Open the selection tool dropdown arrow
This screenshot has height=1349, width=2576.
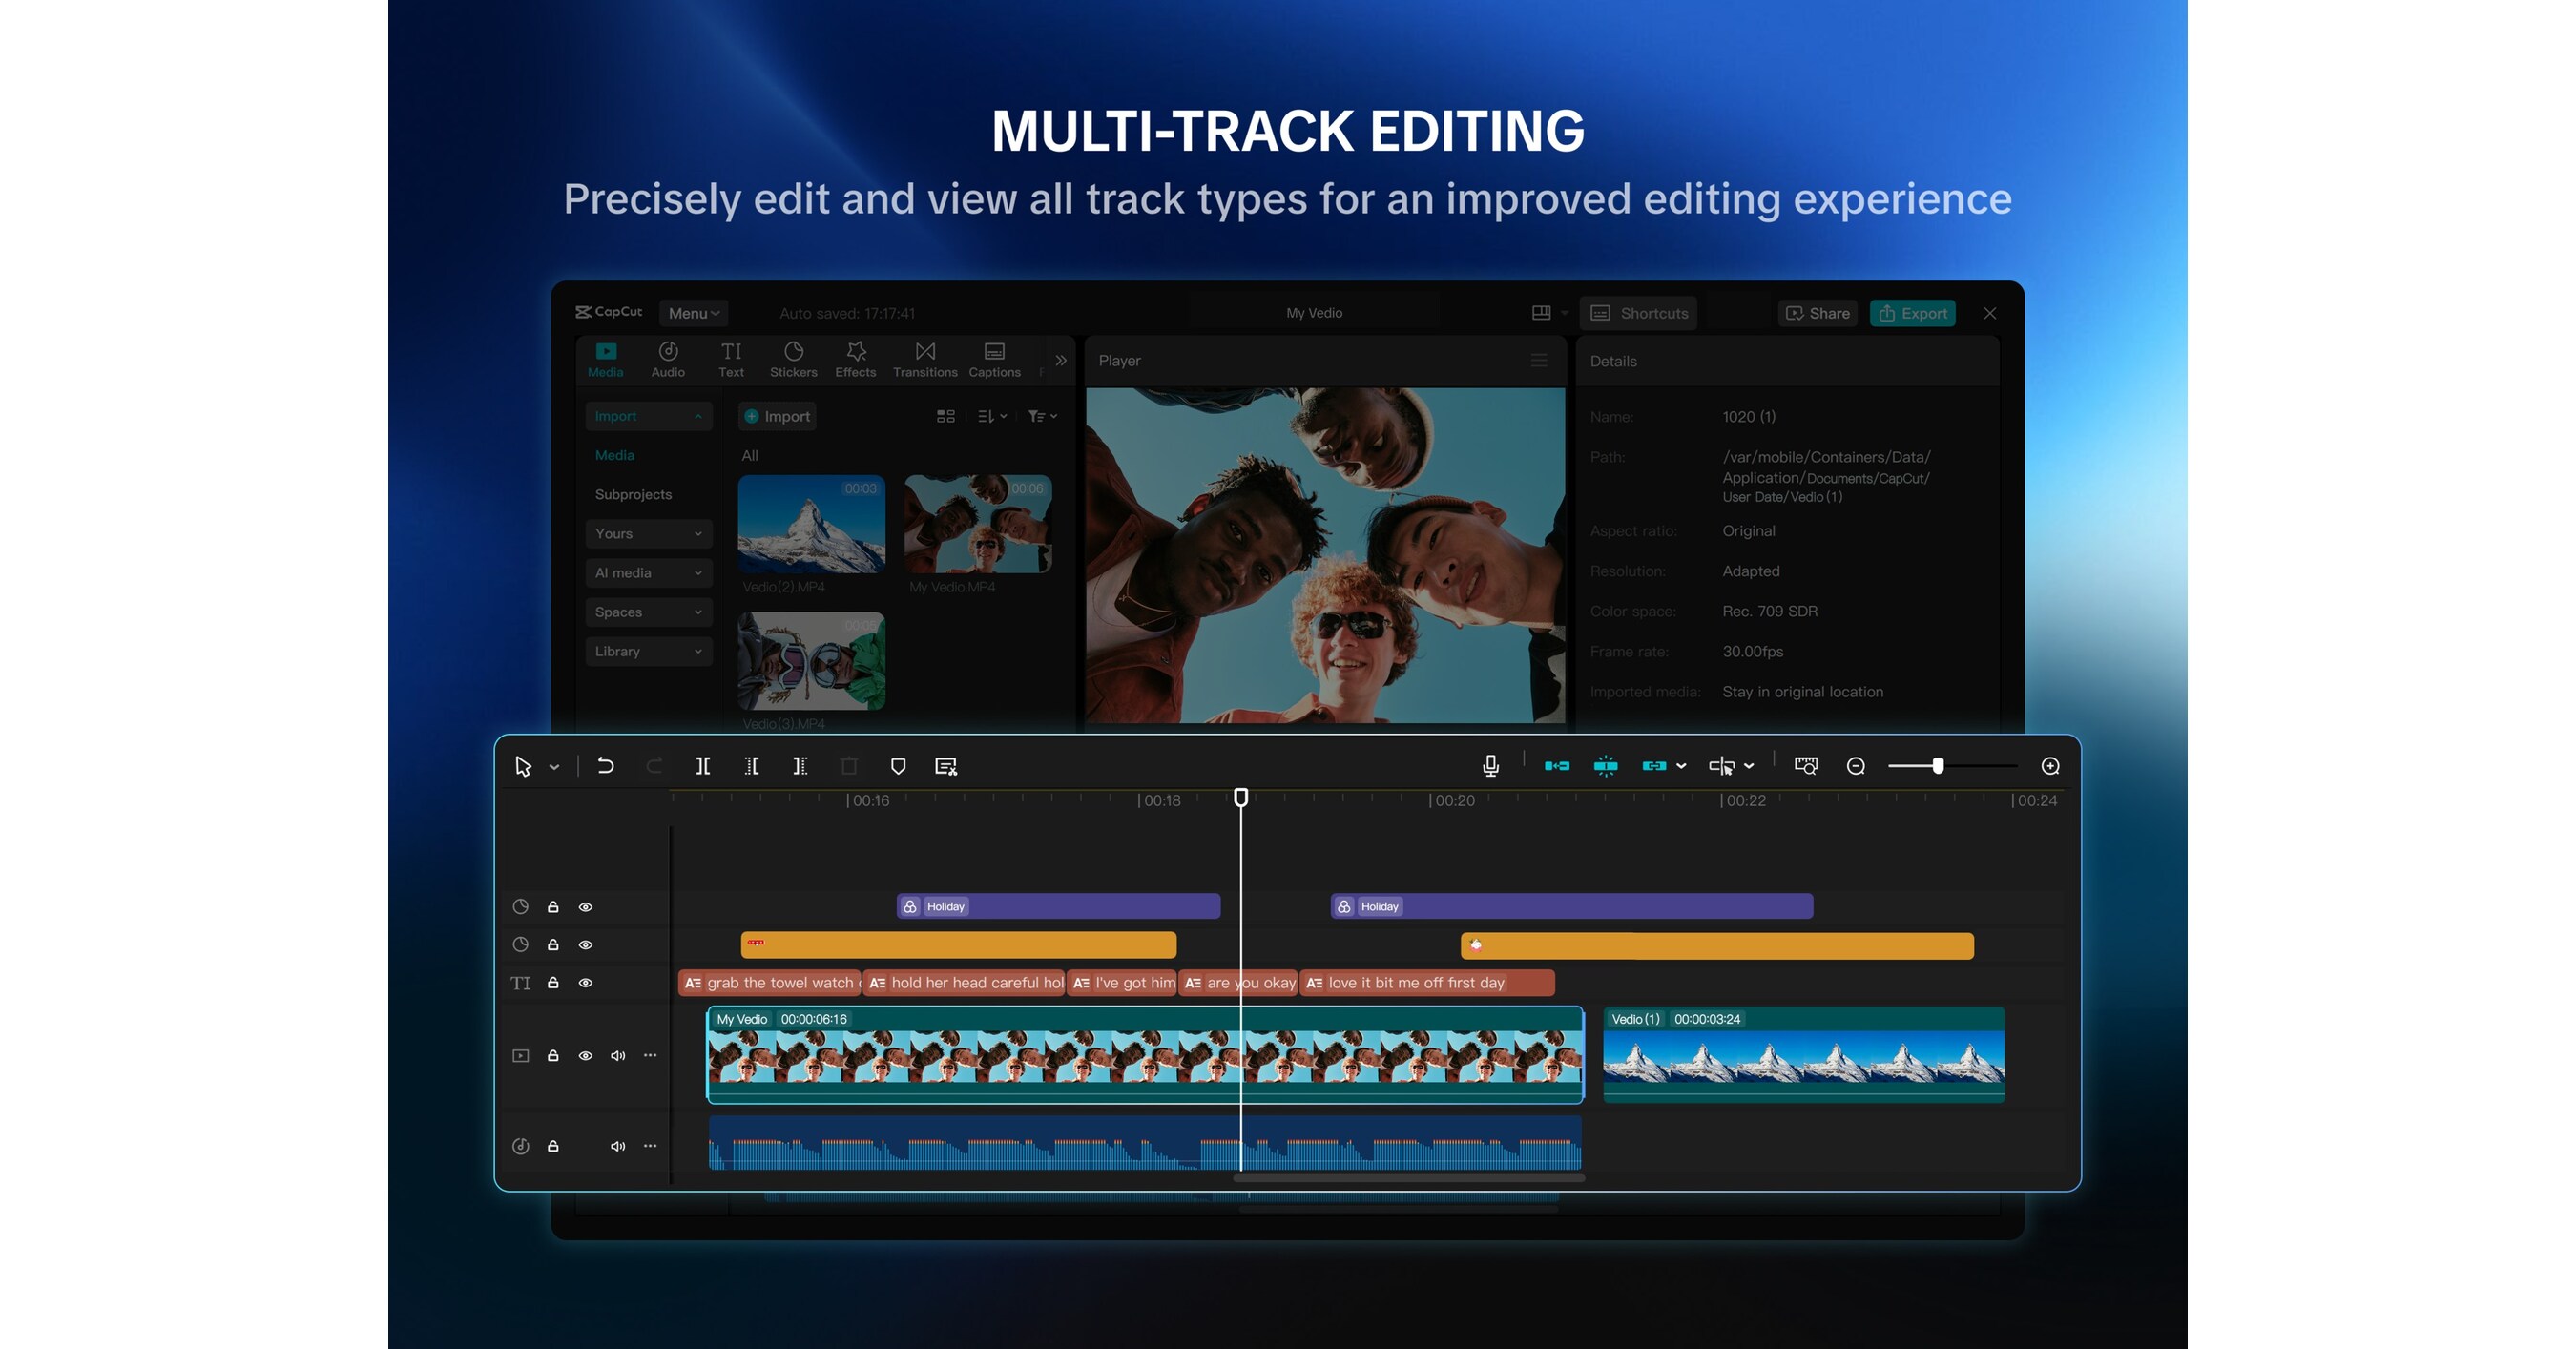tap(554, 767)
